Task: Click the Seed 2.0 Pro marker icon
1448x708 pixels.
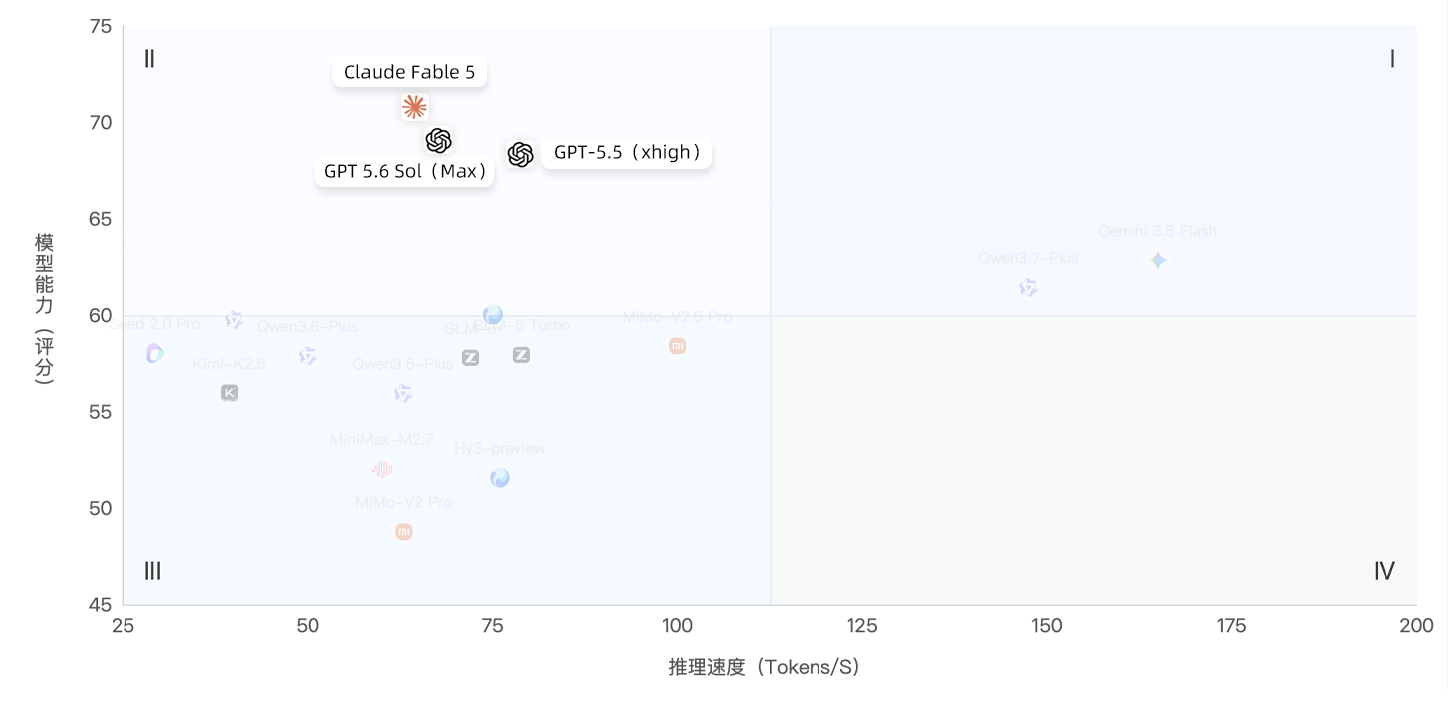Action: (154, 353)
